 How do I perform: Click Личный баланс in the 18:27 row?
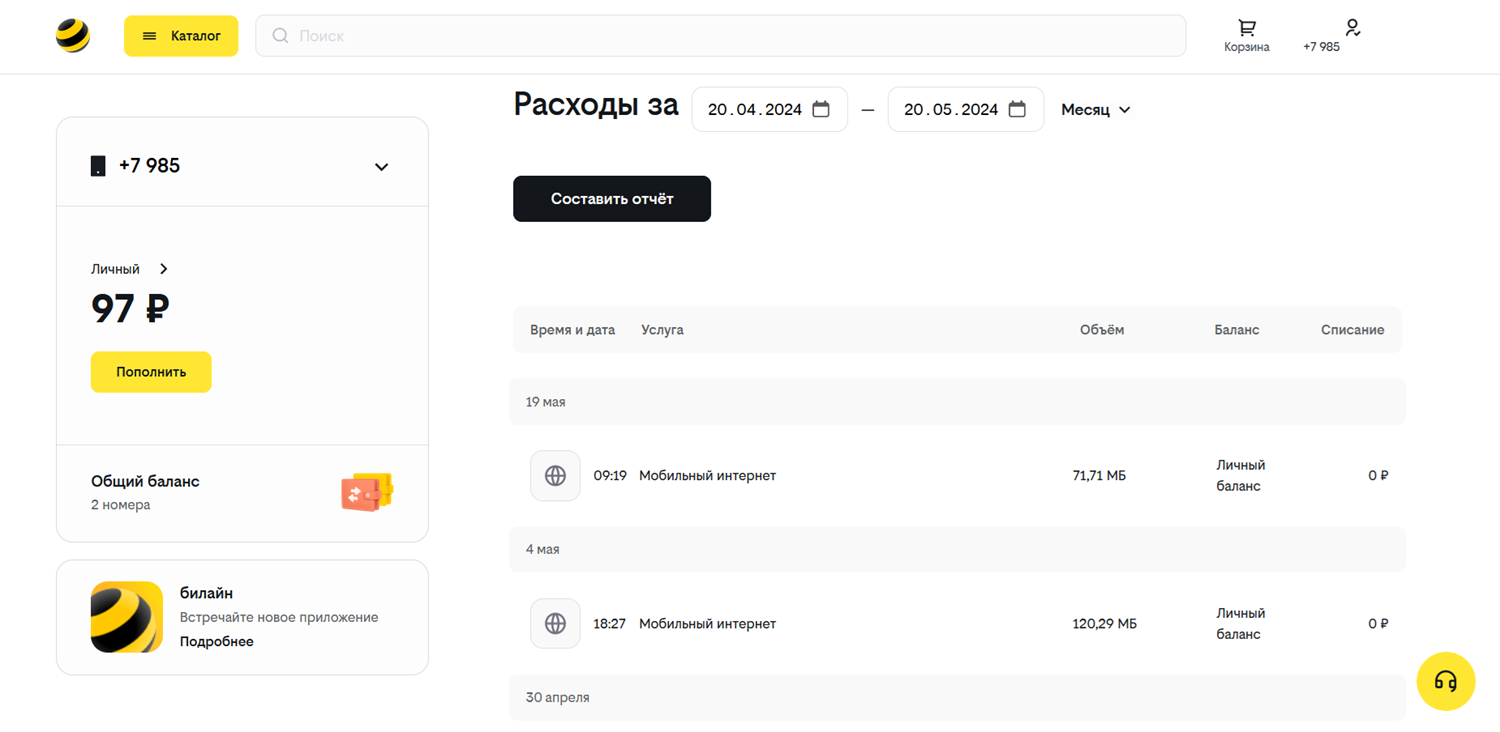pyautogui.click(x=1240, y=624)
